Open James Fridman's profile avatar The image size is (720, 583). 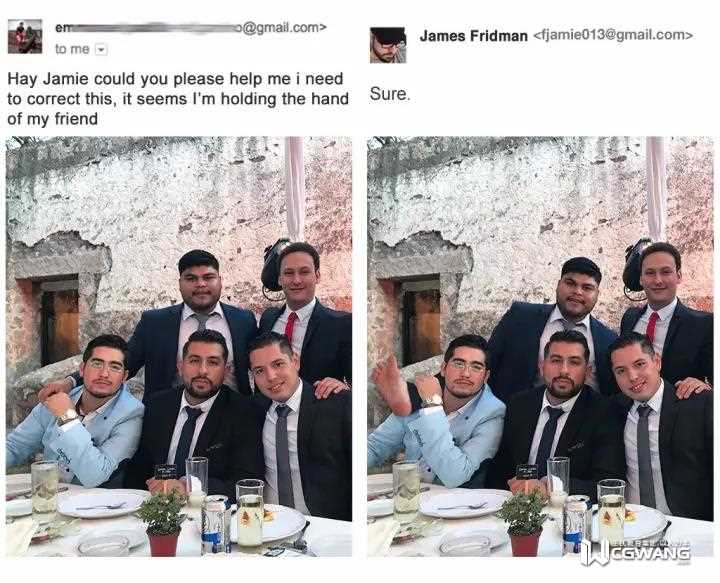point(388,45)
